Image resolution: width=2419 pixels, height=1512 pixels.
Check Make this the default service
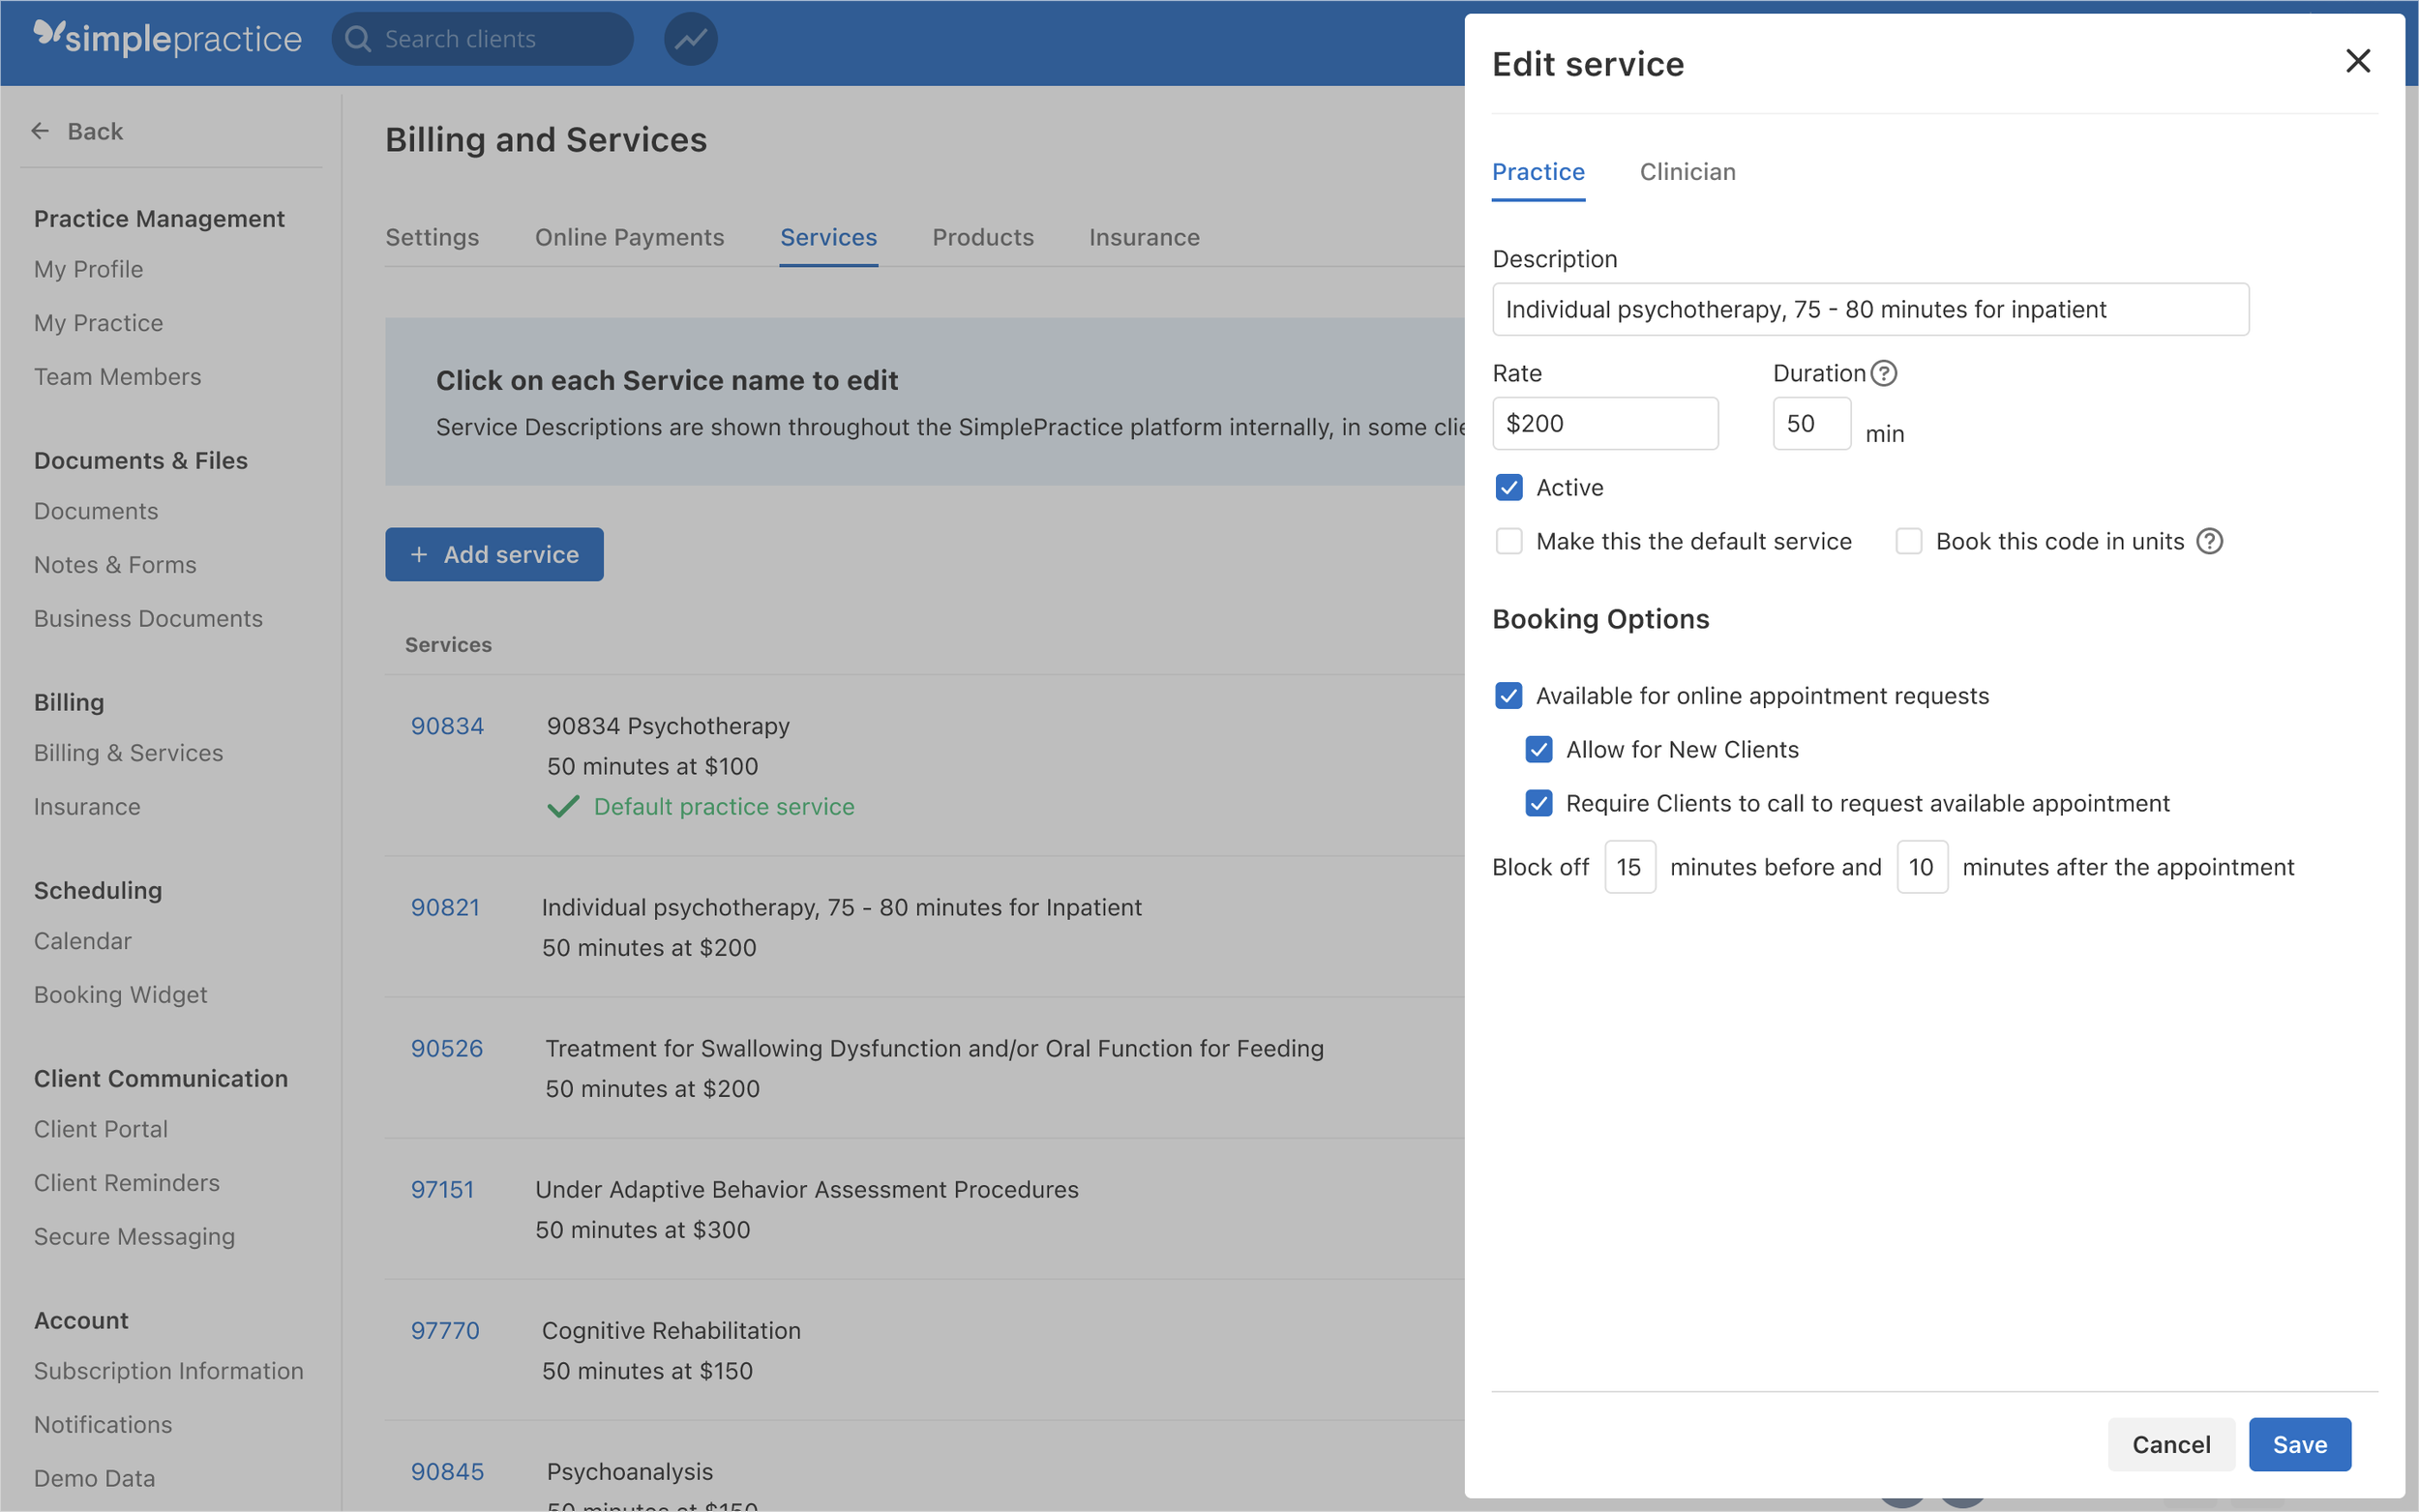pos(1508,541)
